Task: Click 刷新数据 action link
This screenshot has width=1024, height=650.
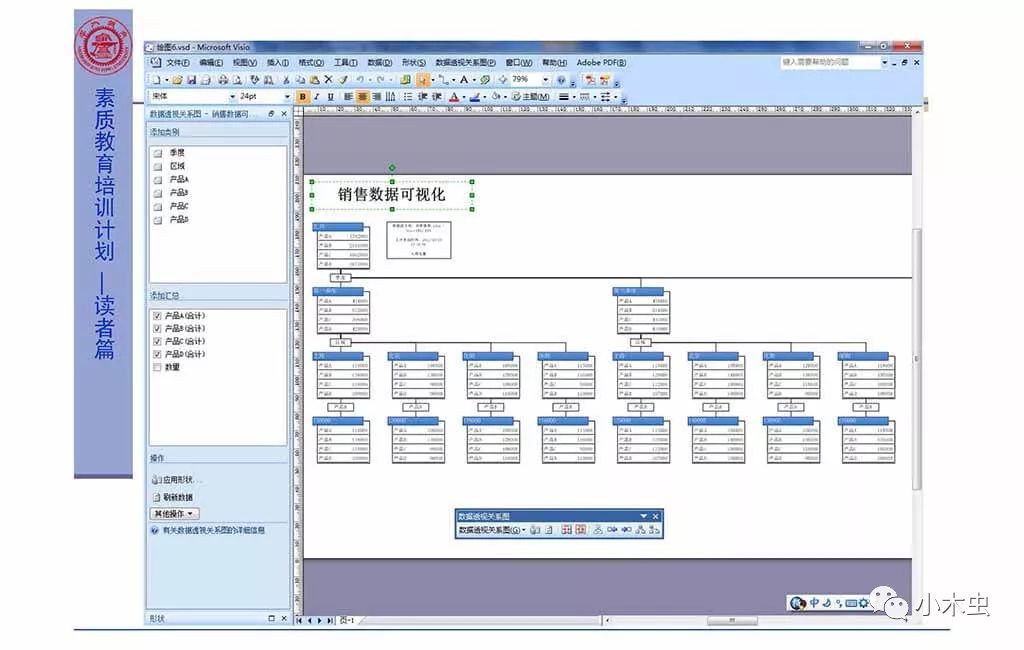Action: (172, 497)
